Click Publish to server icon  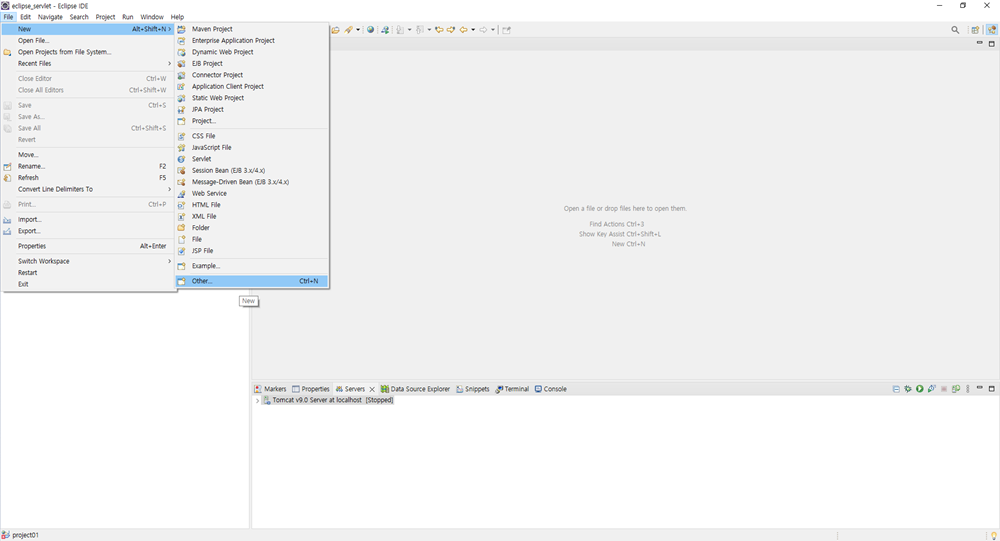(x=956, y=389)
